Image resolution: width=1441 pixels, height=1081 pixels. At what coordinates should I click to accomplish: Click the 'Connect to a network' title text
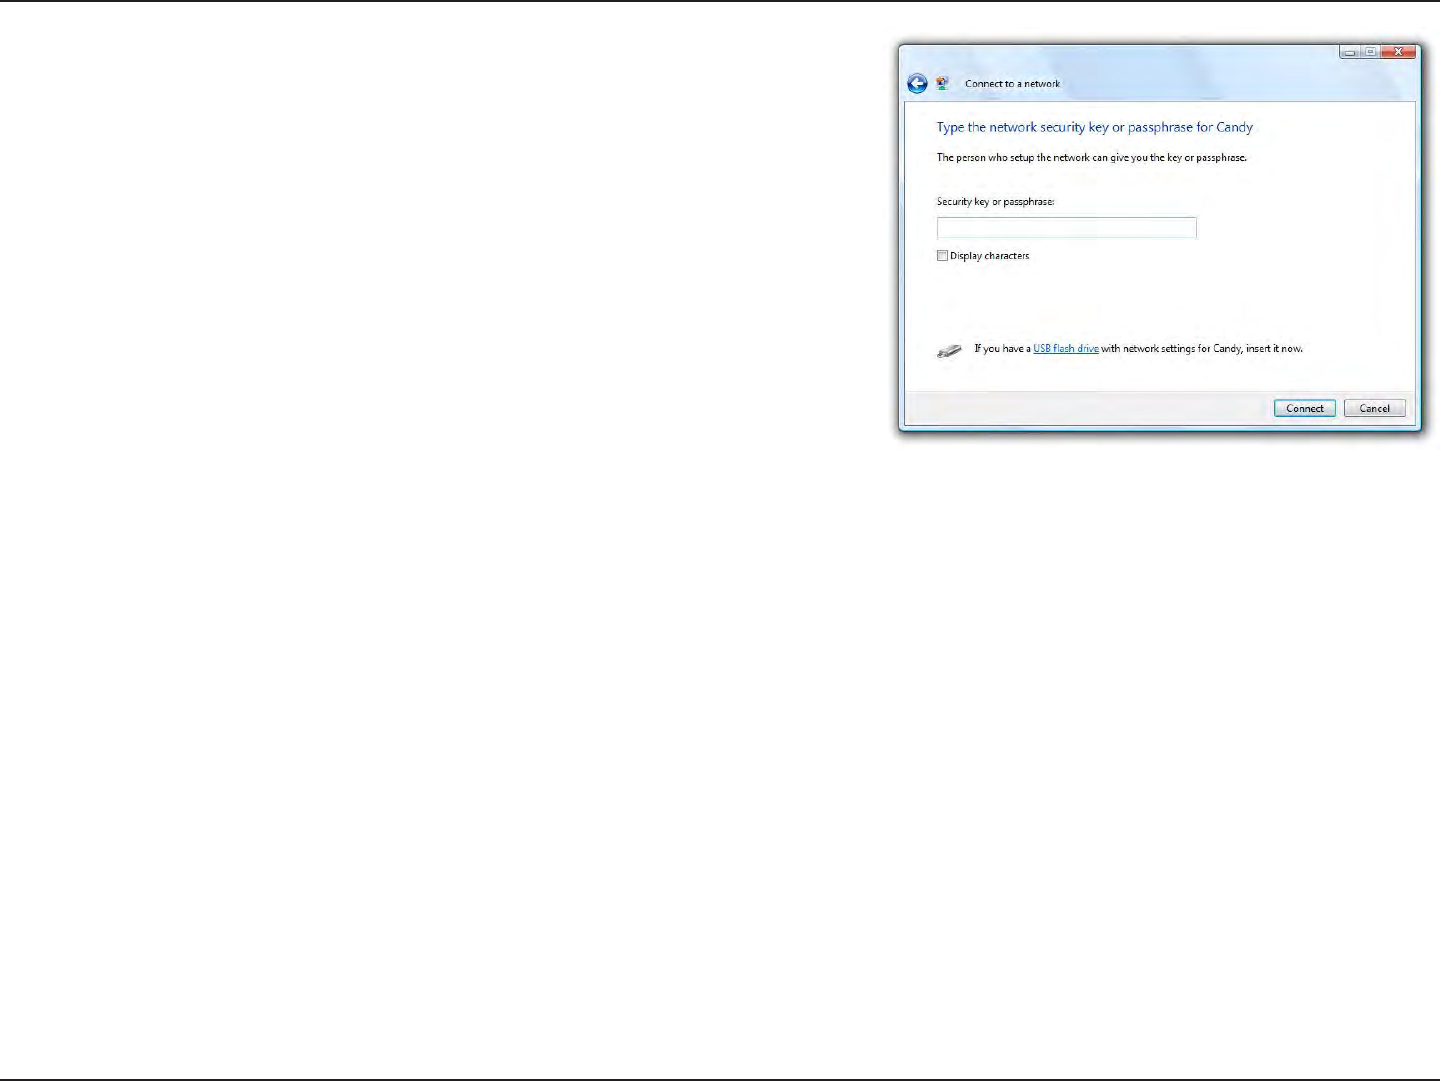click(1012, 84)
